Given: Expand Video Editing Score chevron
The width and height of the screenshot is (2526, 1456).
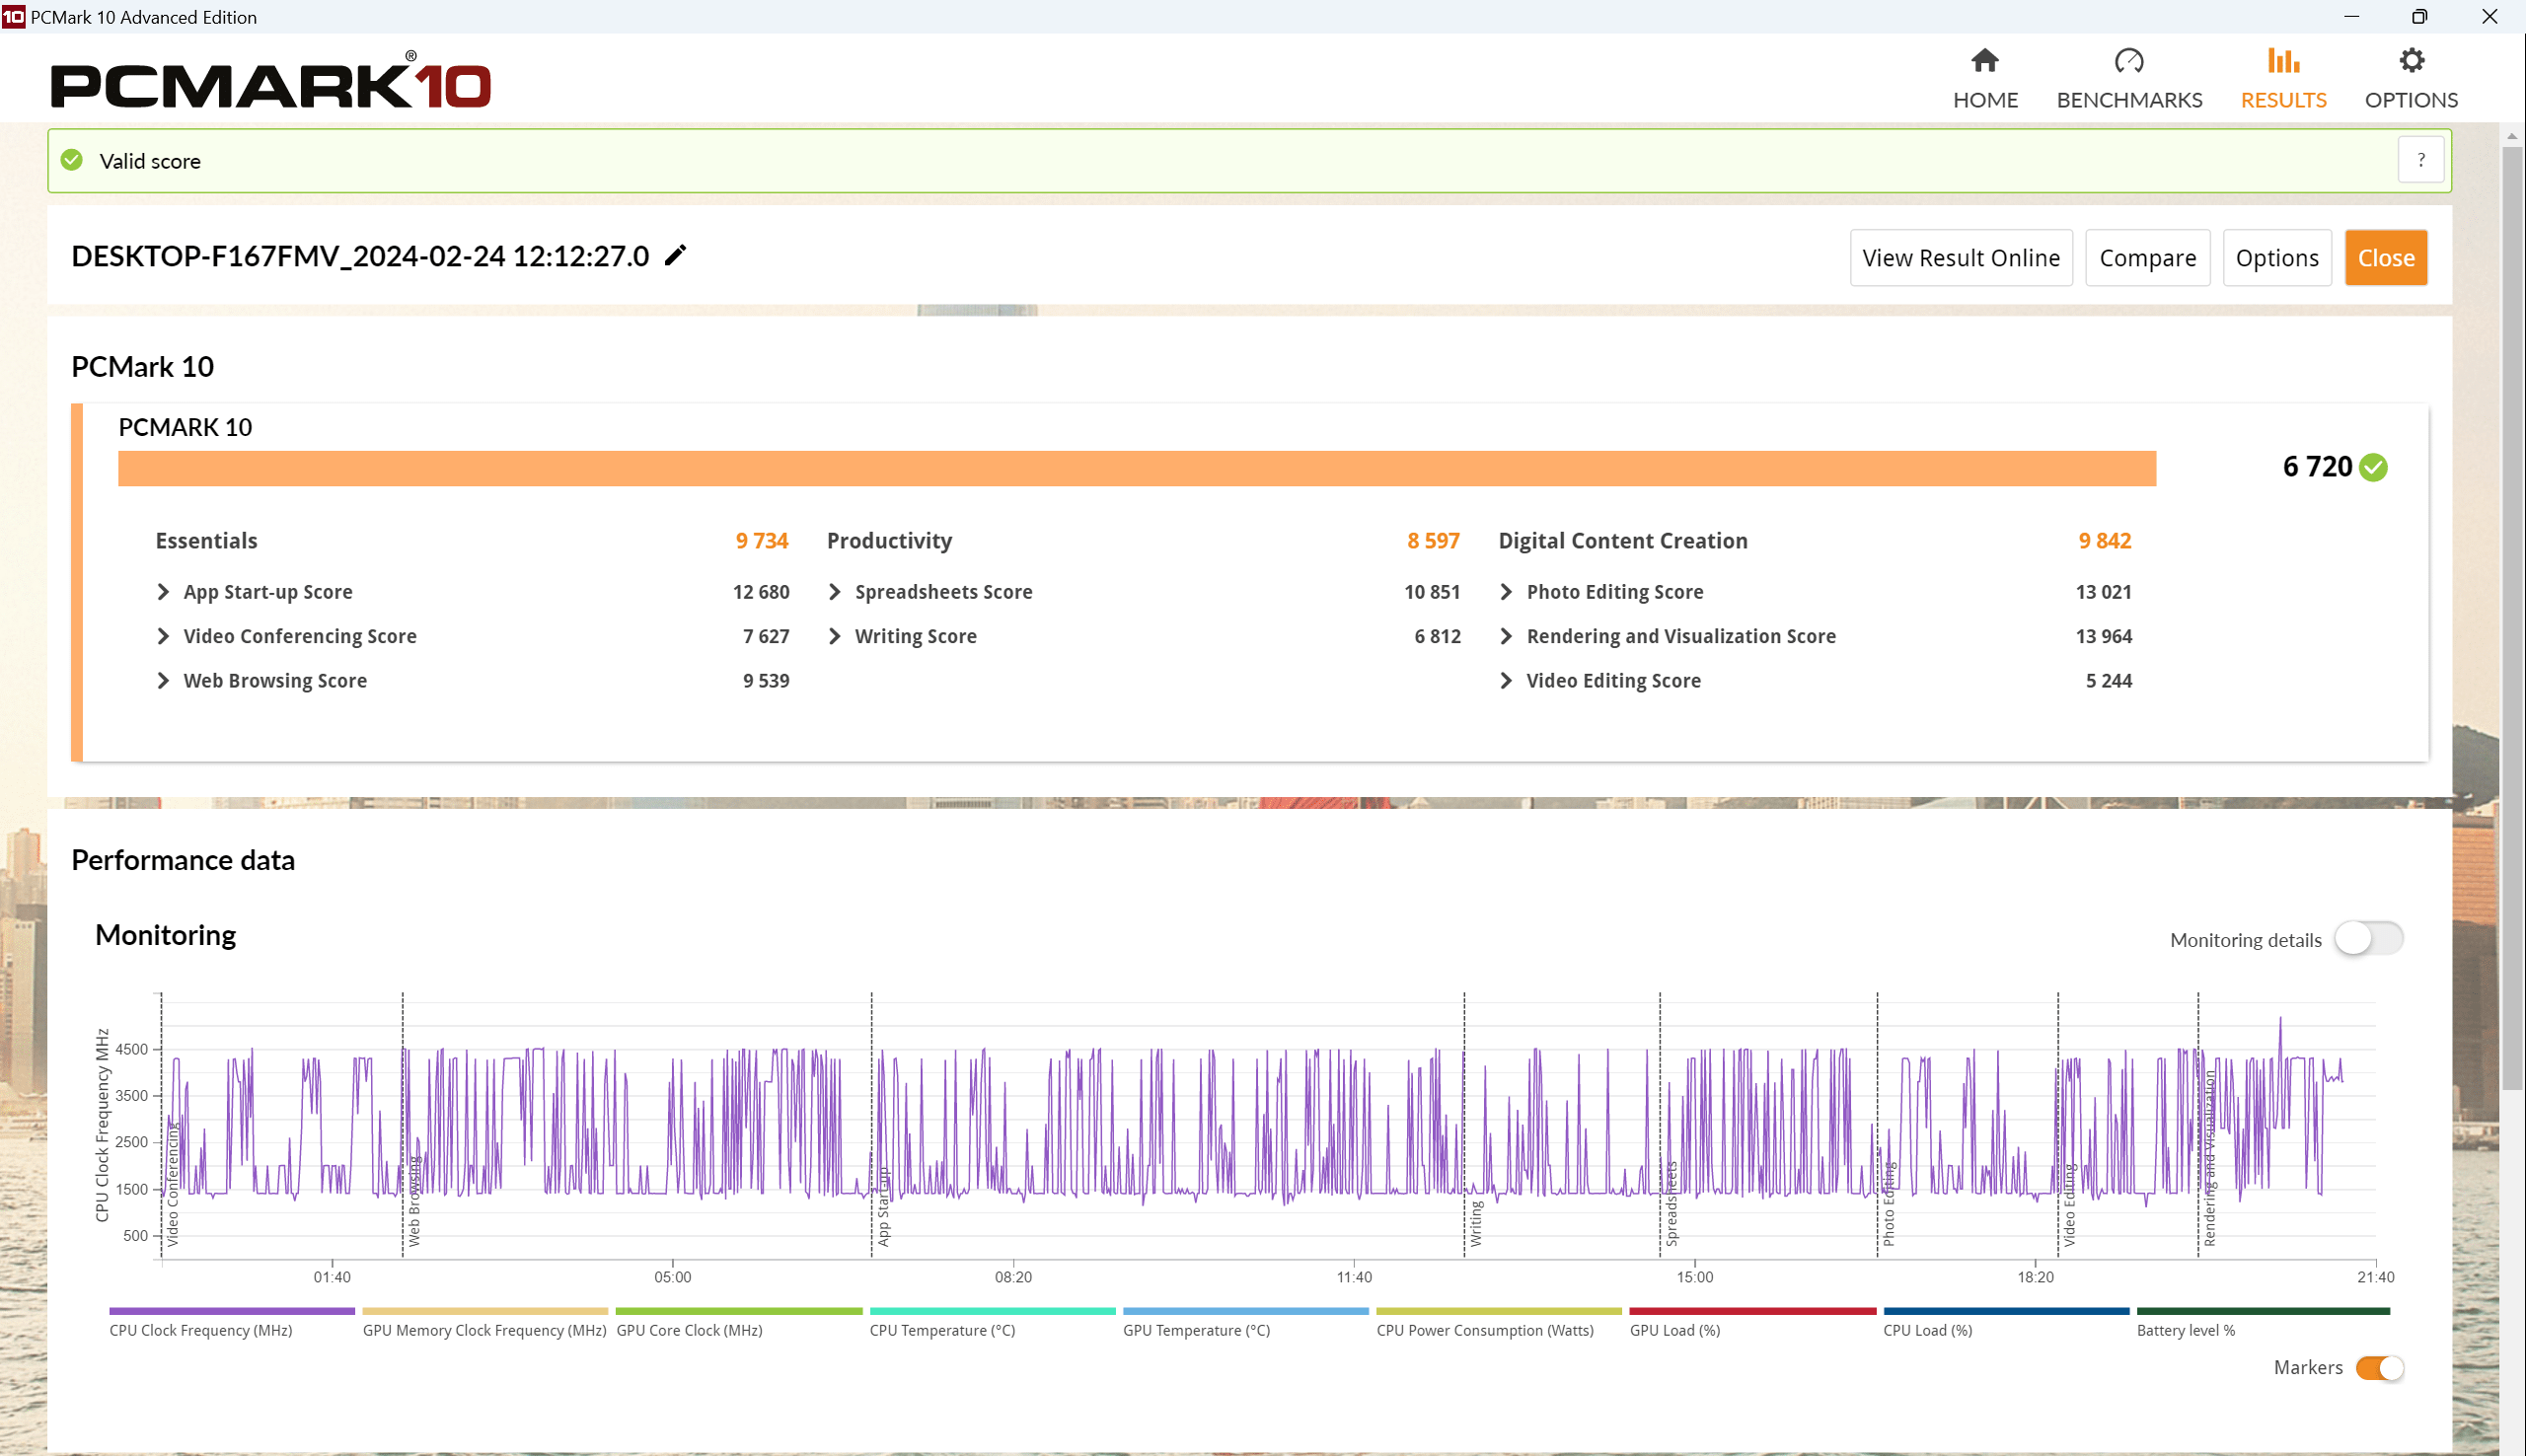Looking at the screenshot, I should (x=1507, y=681).
